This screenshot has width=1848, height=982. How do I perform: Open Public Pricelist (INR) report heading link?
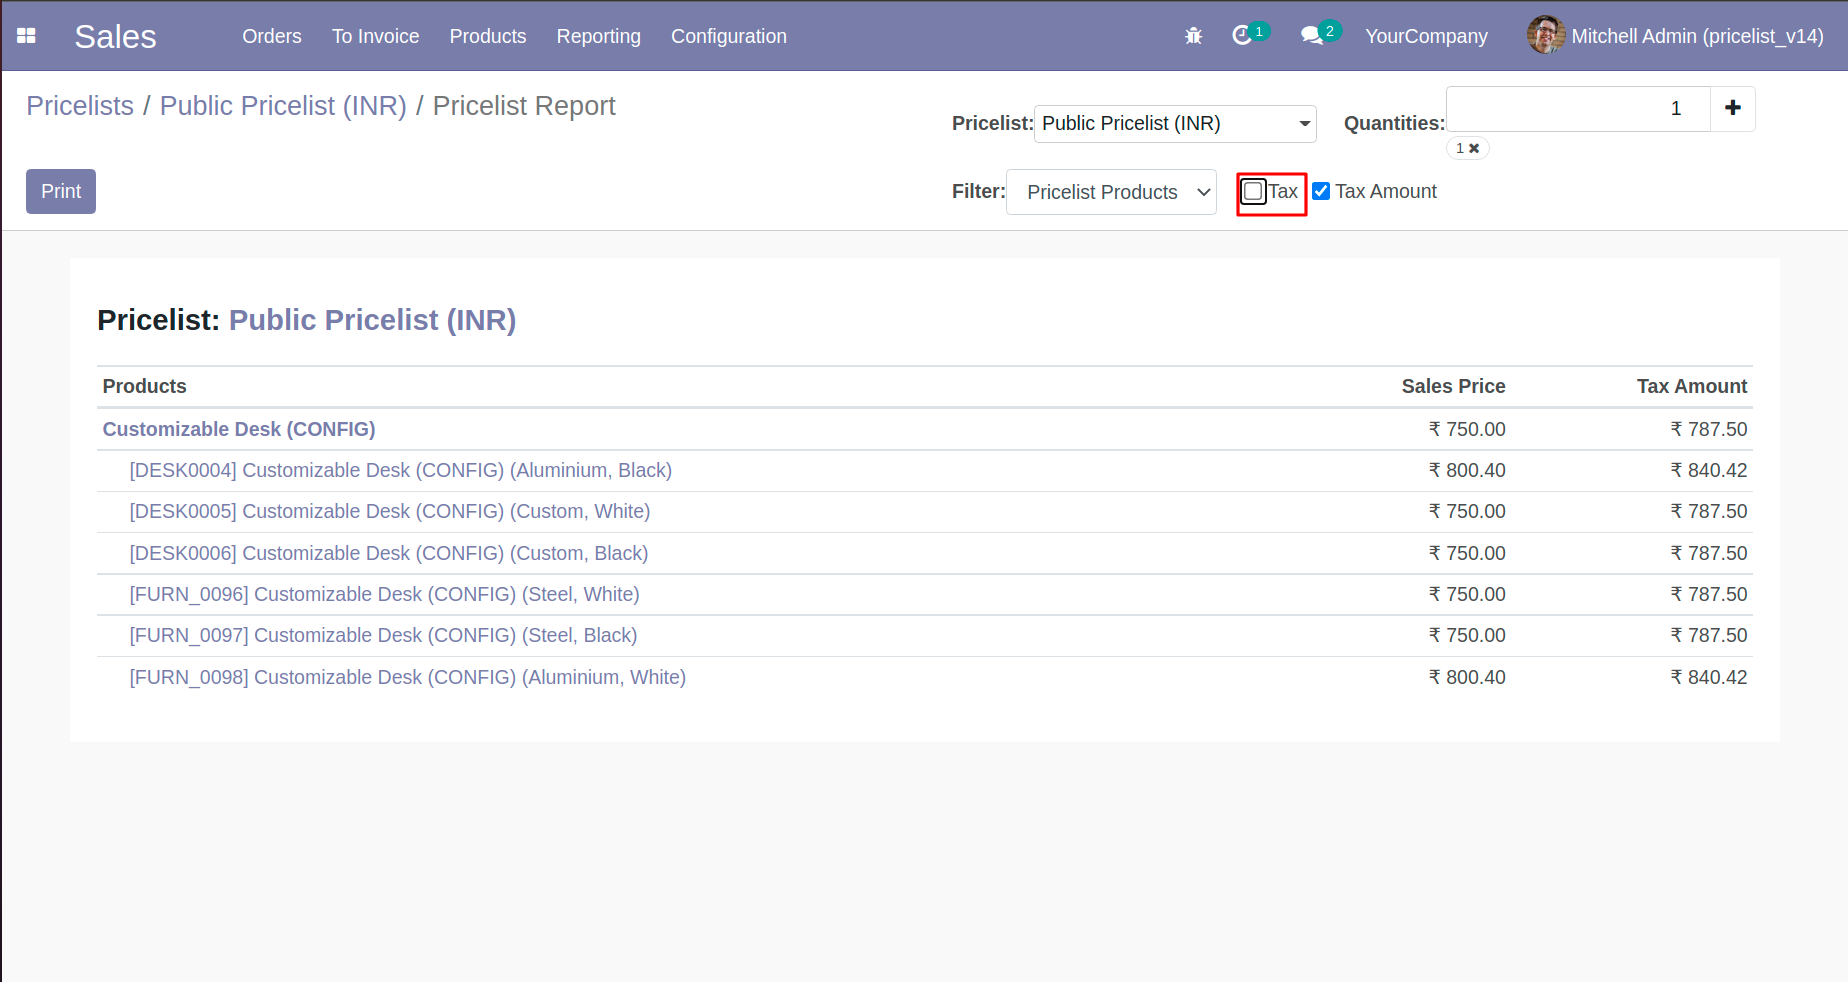tap(372, 320)
